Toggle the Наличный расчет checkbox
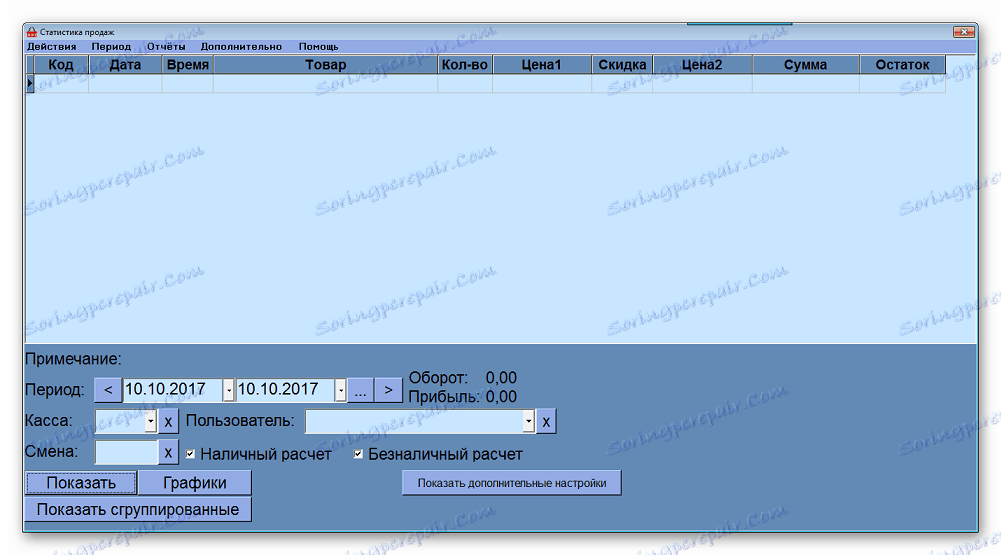Image resolution: width=1001 pixels, height=555 pixels. coord(190,454)
